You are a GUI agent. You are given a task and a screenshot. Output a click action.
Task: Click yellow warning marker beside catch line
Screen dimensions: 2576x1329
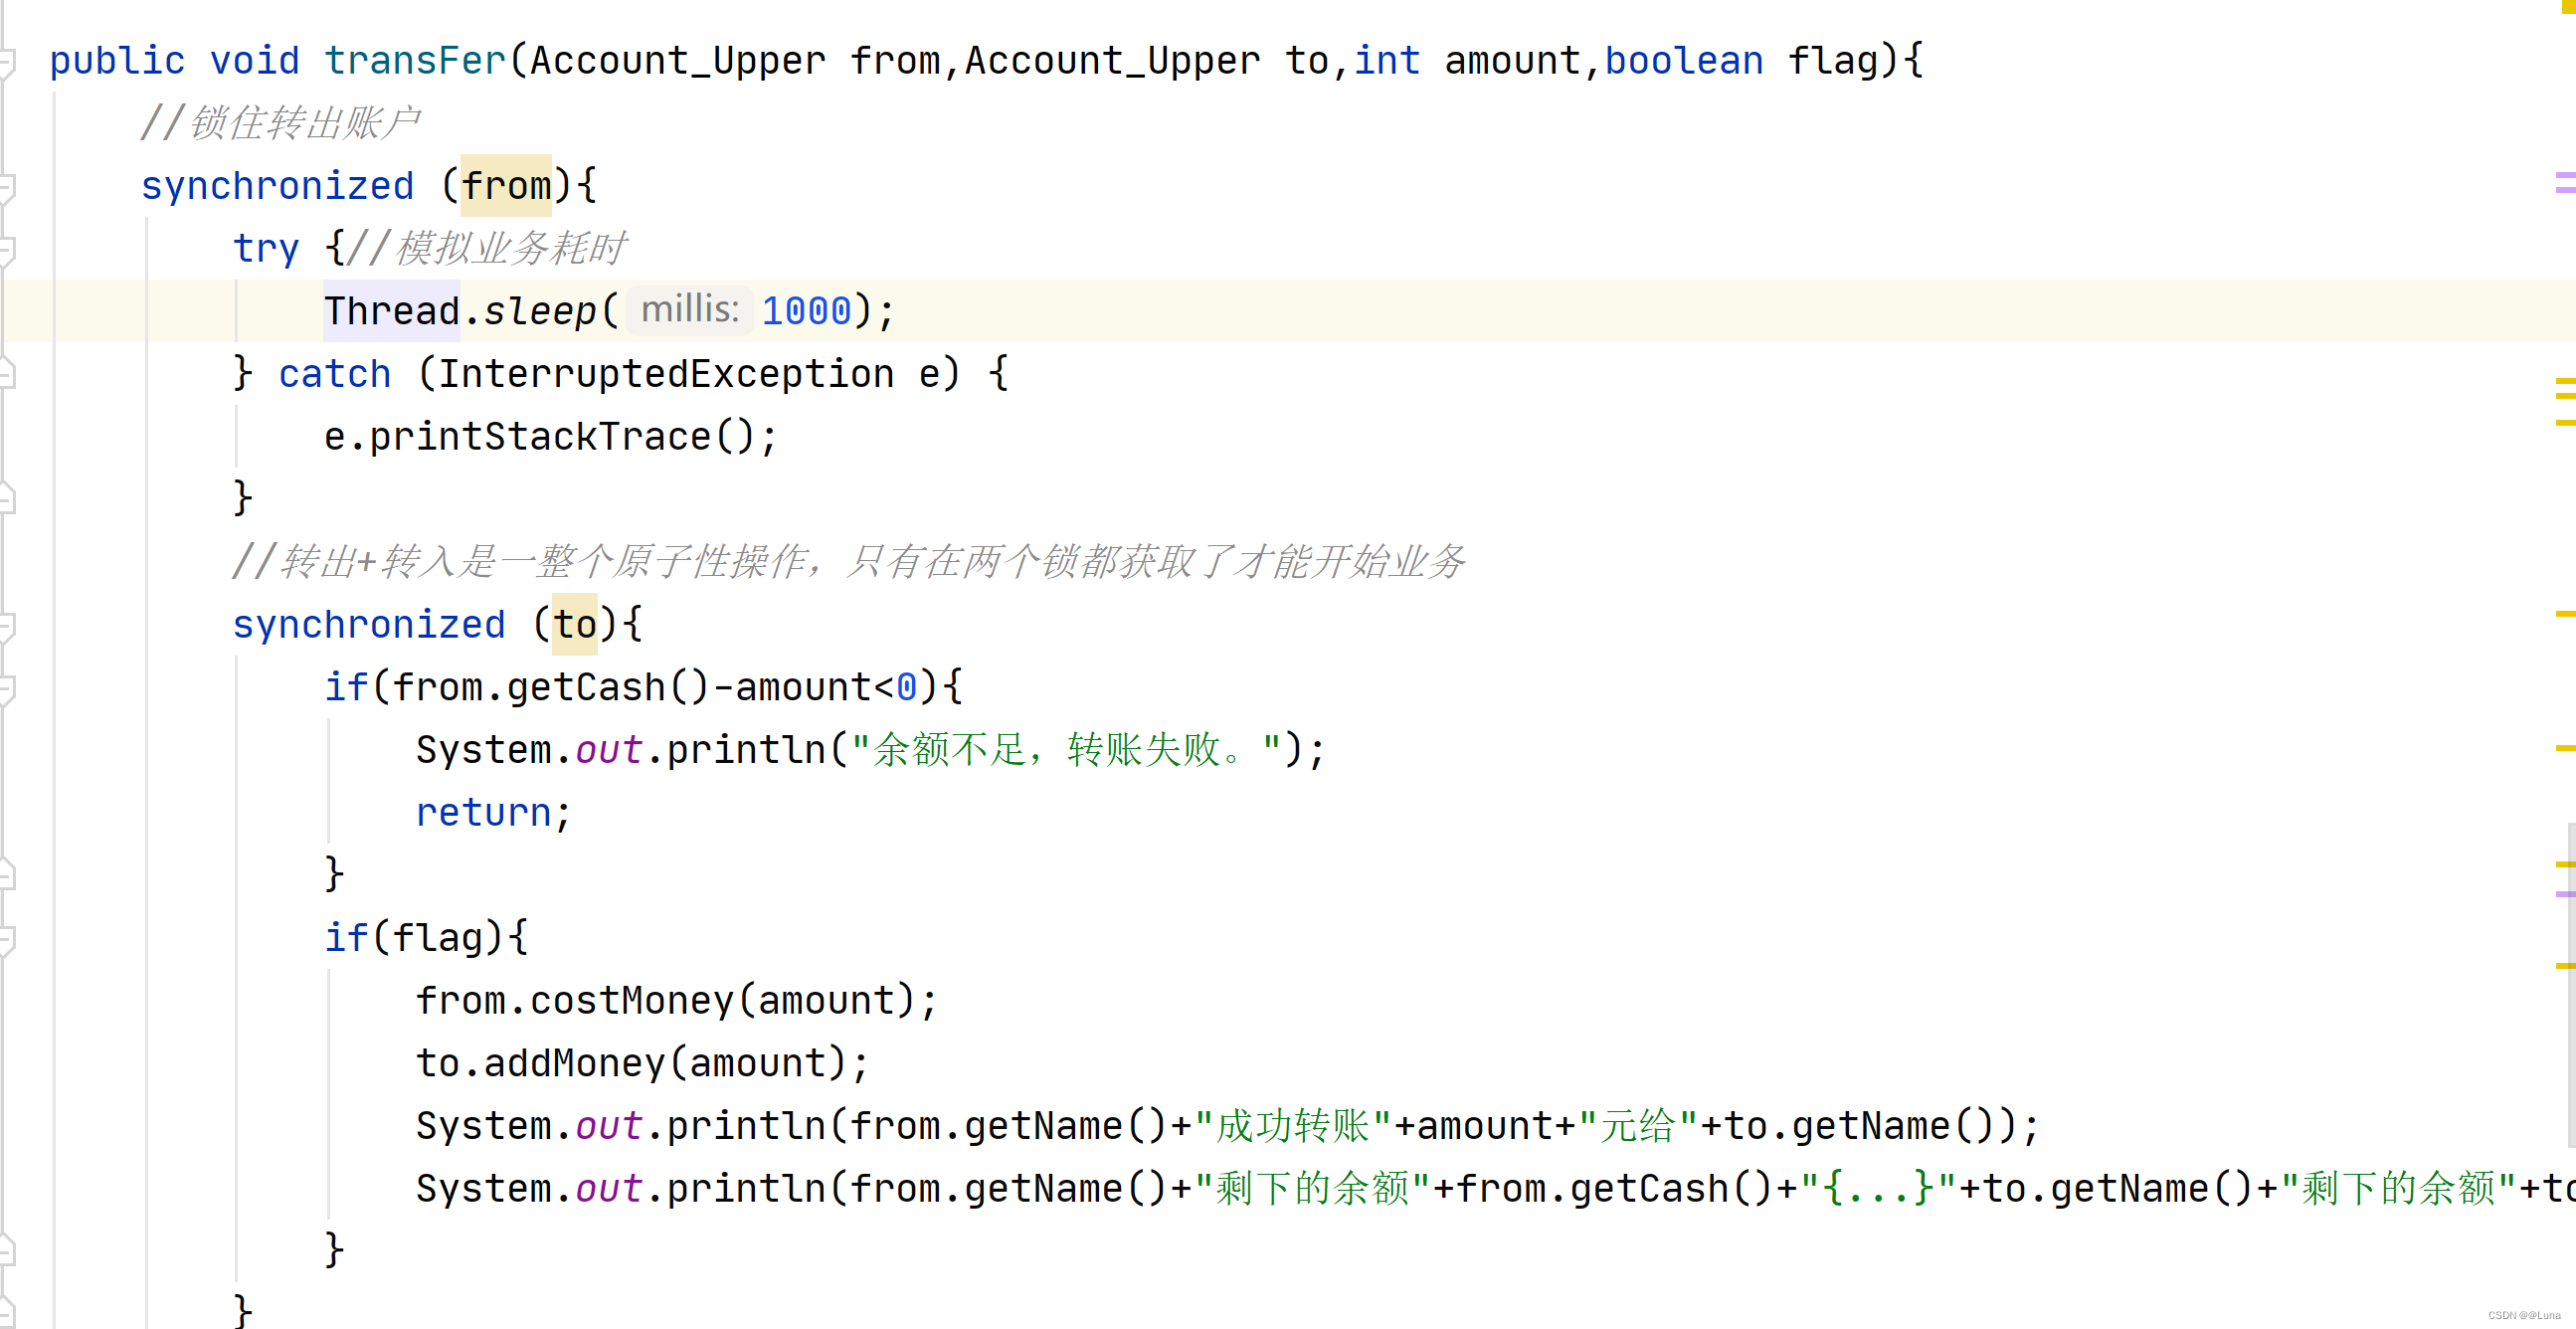click(x=2564, y=381)
